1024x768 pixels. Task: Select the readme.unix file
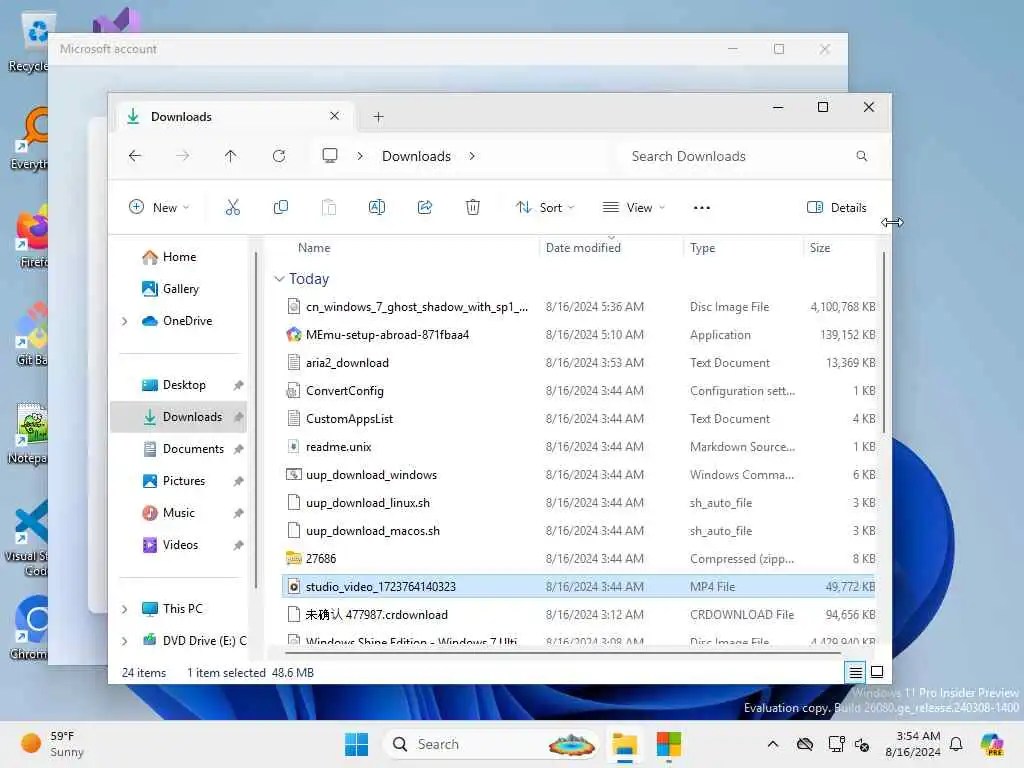(x=579, y=447)
